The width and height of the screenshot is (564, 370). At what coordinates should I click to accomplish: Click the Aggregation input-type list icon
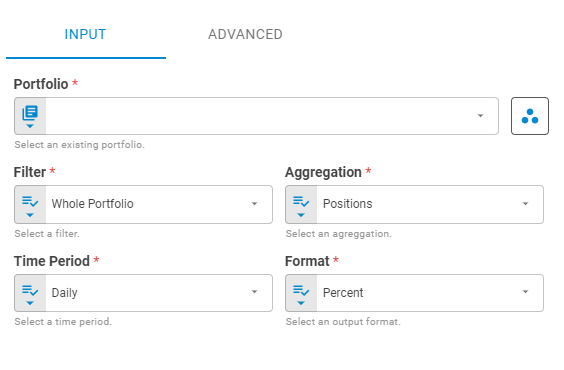301,205
